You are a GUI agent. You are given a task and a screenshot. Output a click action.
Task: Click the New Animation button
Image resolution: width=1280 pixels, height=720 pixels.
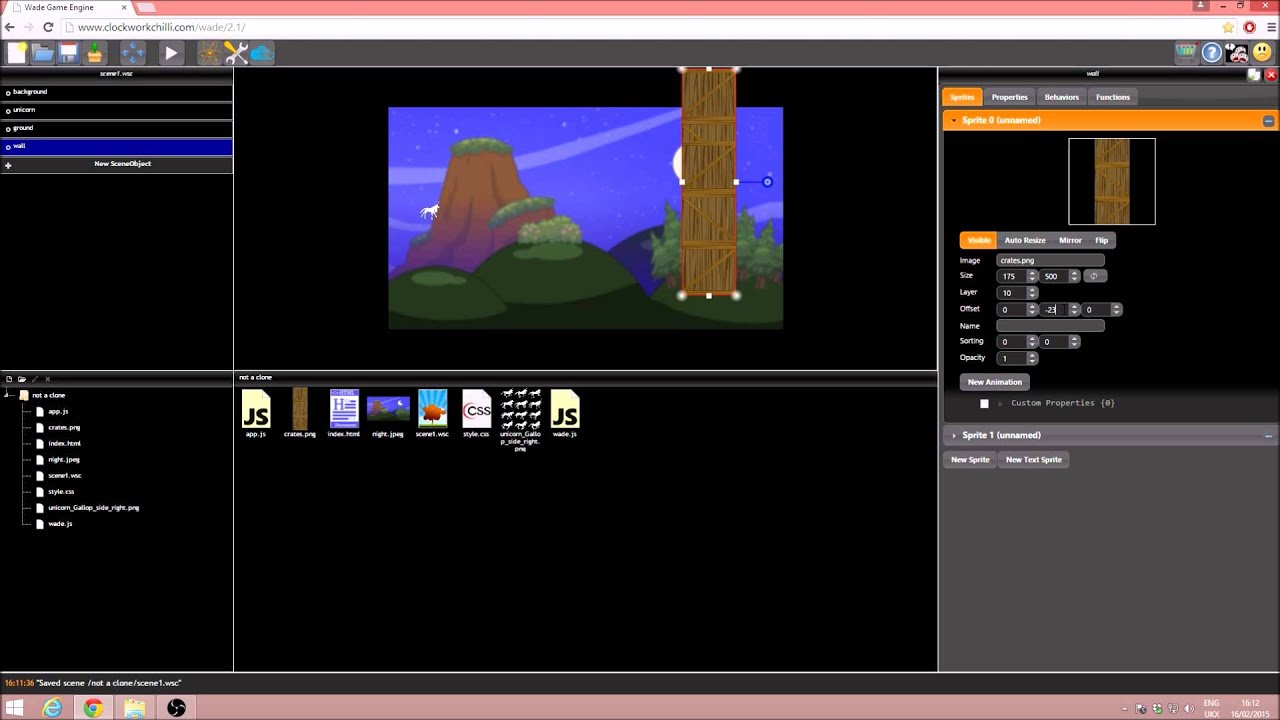coord(995,382)
